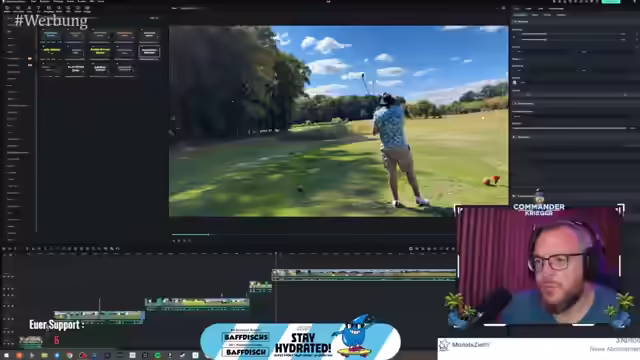Click the Windows Start button in the taskbar

[6, 356]
